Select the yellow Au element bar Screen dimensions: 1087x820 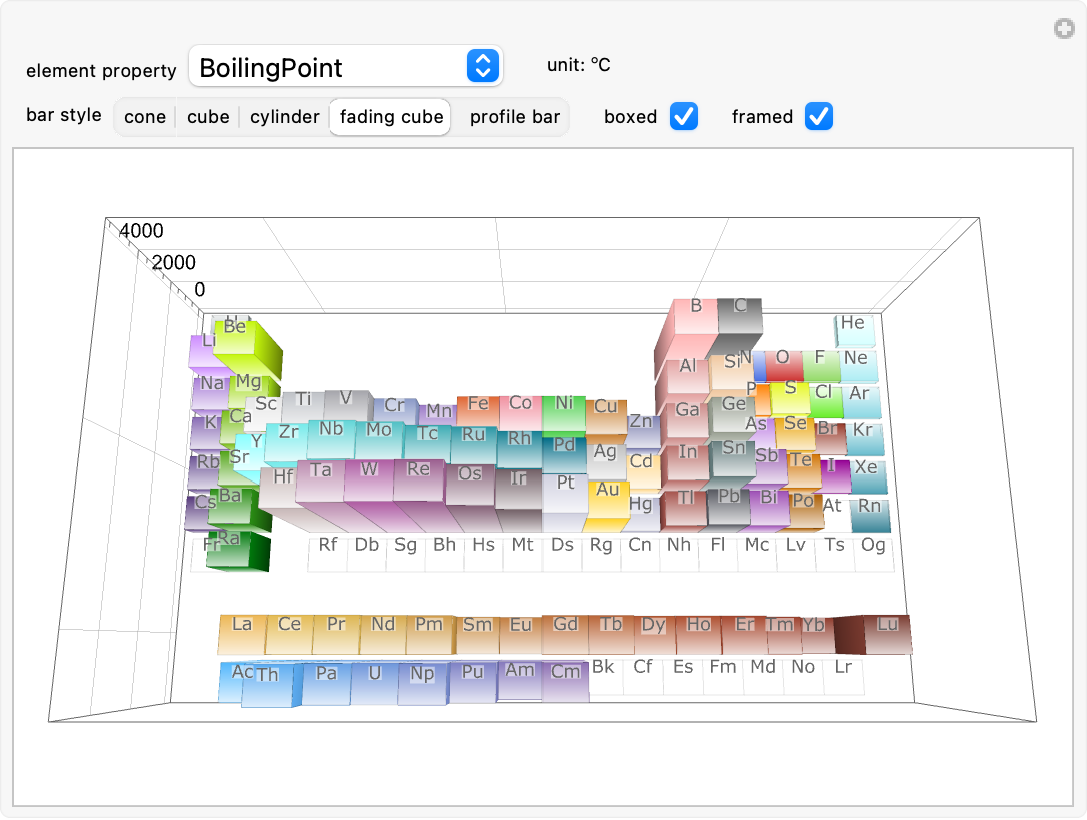point(608,494)
